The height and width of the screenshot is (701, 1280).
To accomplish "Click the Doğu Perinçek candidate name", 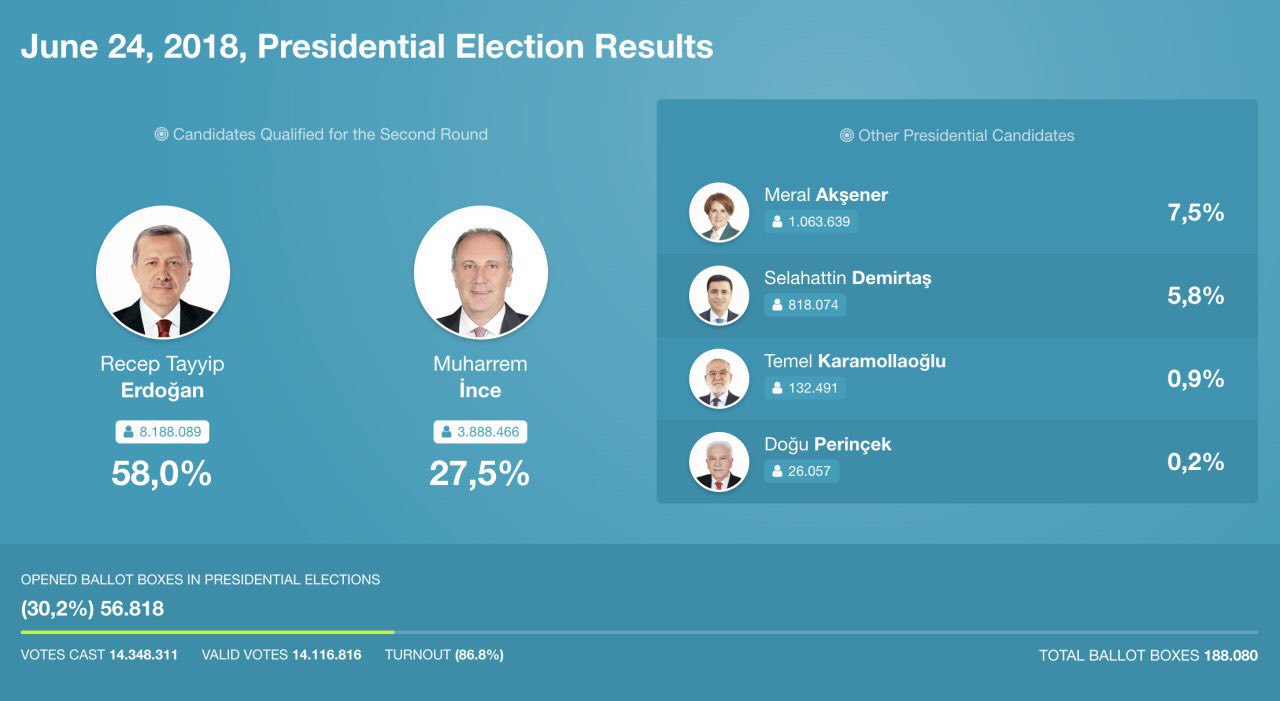I will coord(827,444).
